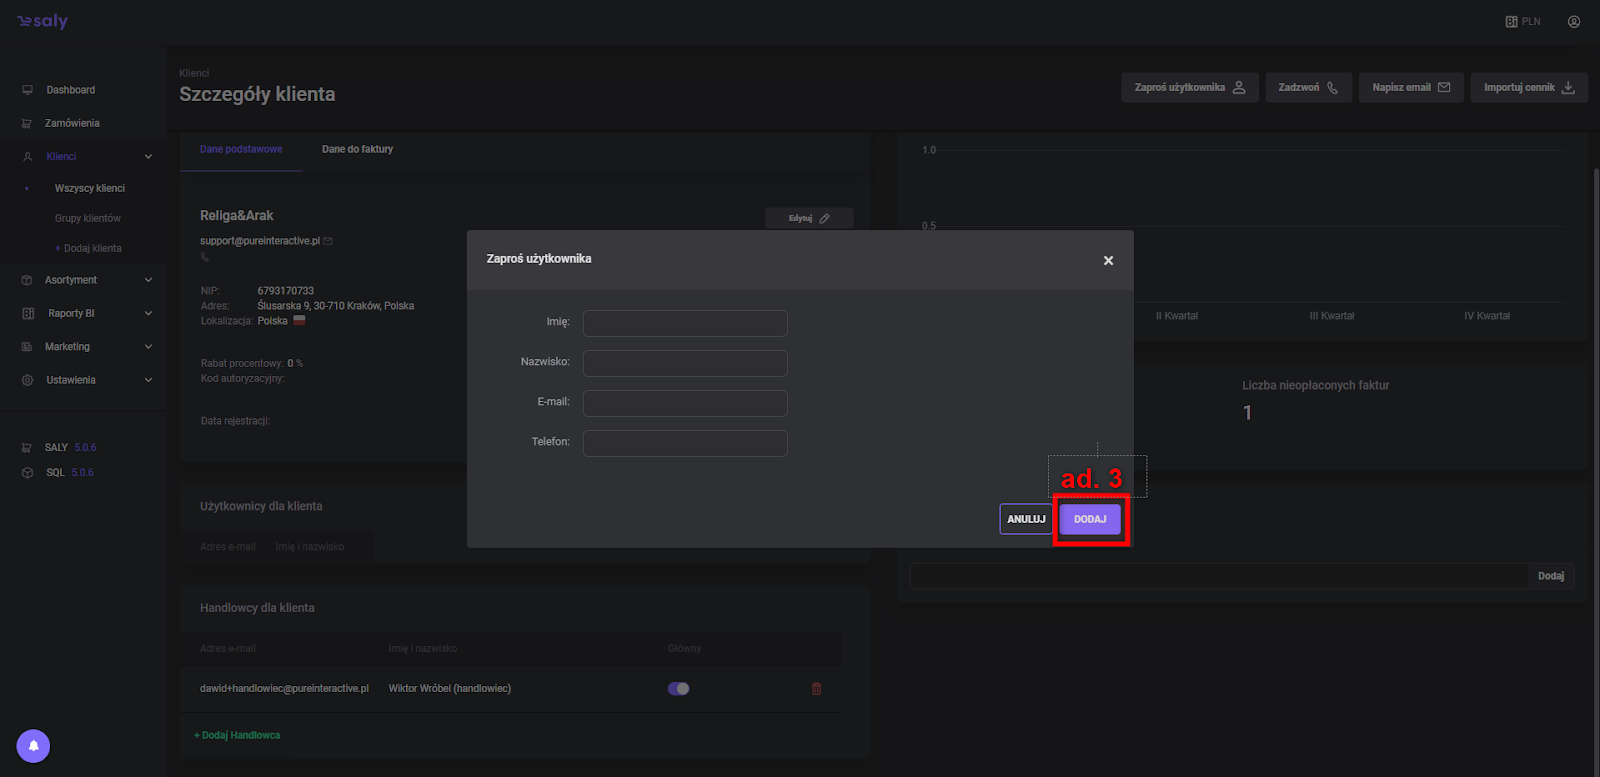Toggle the Główny switch for Wiktor Wróbel
The width and height of the screenshot is (1600, 777).
(678, 689)
